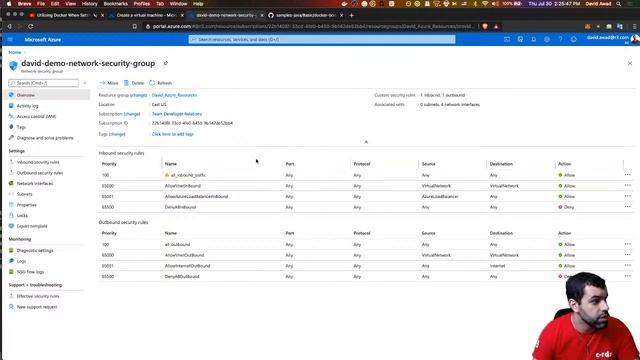Click the Move toolbar button
This screenshot has width=640, height=360.
pos(109,83)
